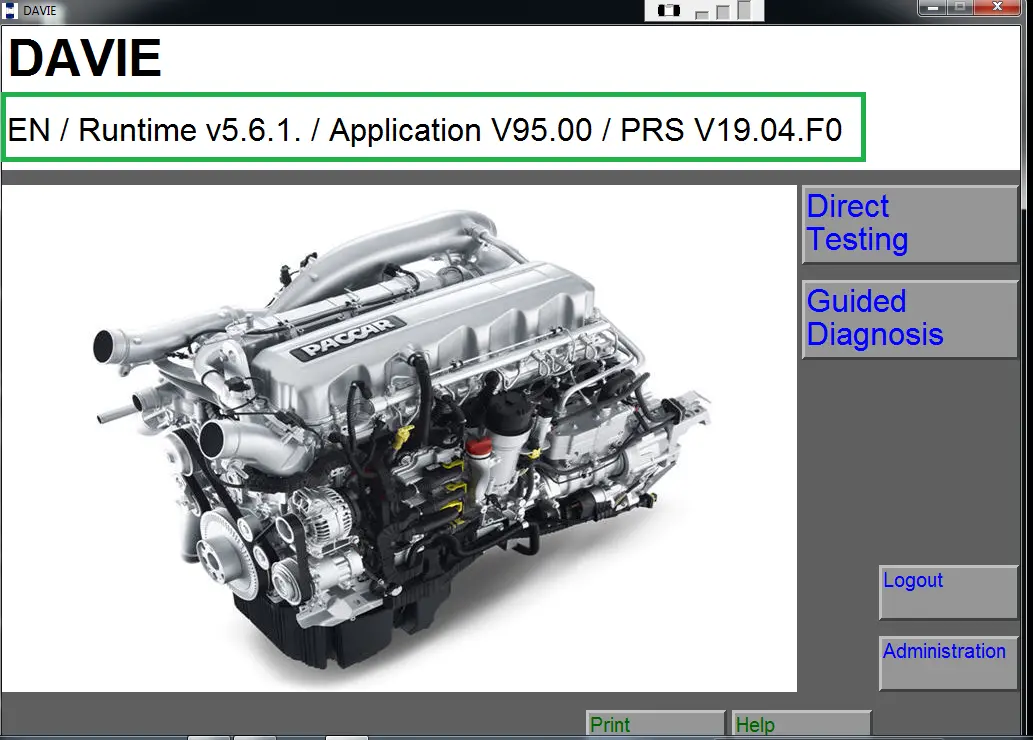Click the large DAVIE heading
This screenshot has height=740, width=1033.
(85, 58)
